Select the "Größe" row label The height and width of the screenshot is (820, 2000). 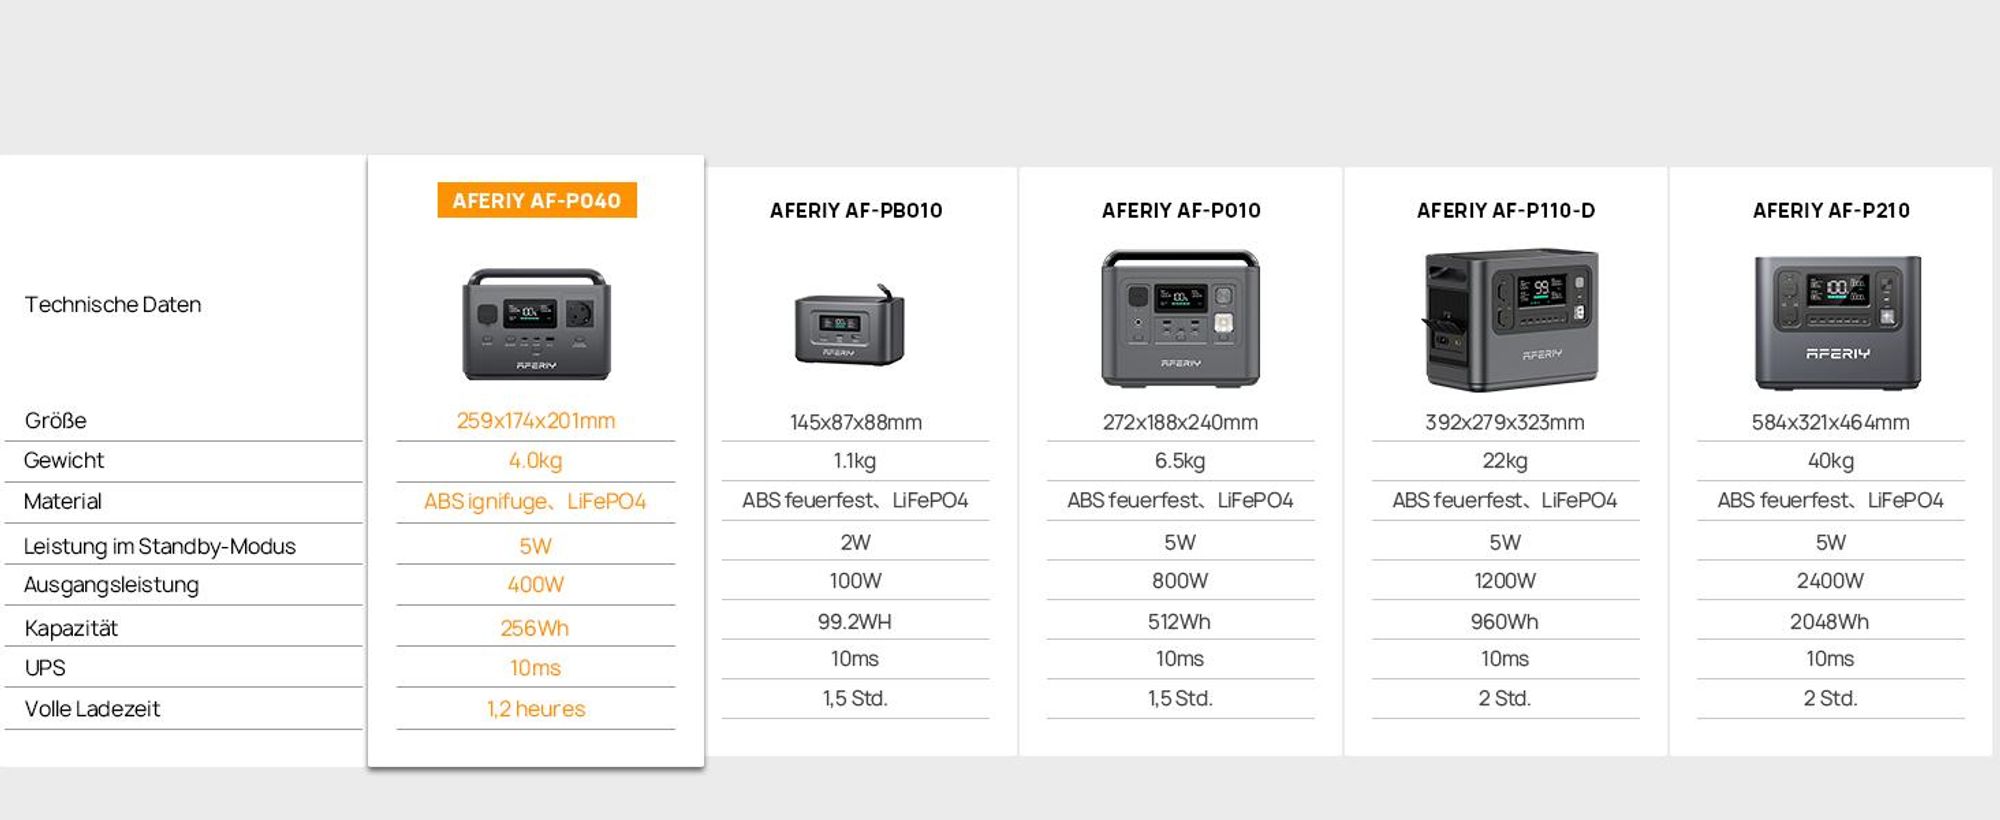(56, 420)
